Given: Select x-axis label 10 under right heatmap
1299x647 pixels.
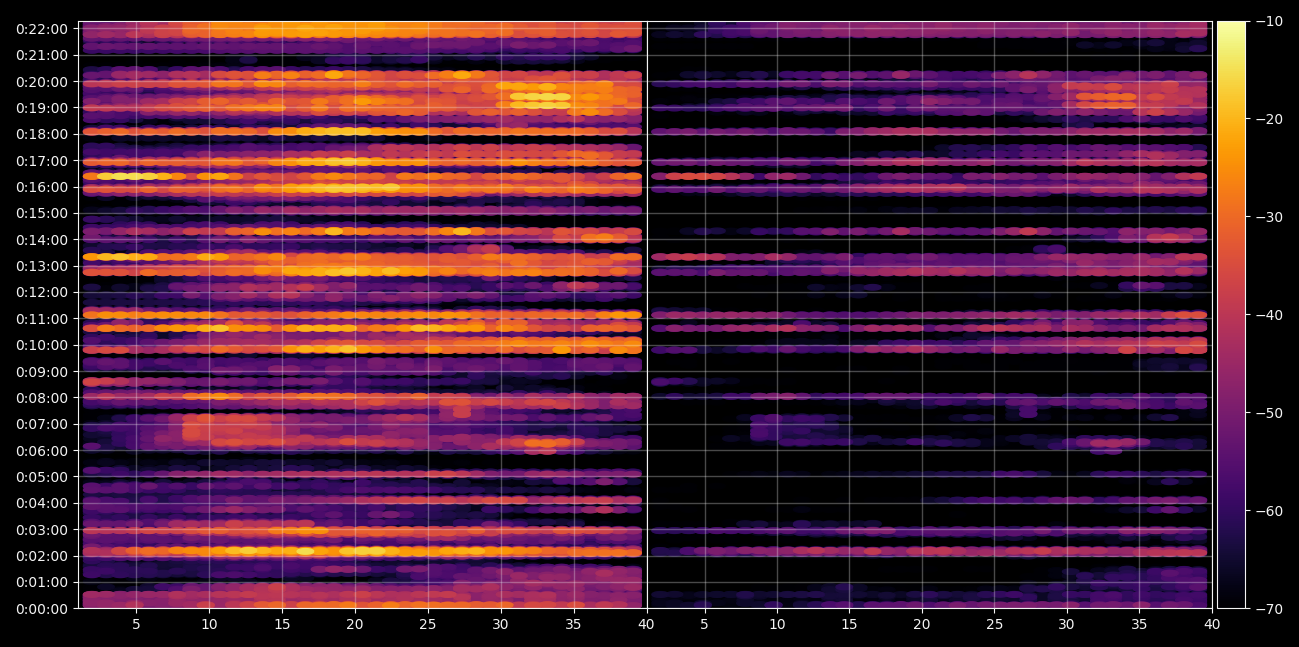Looking at the screenshot, I should (x=776, y=624).
